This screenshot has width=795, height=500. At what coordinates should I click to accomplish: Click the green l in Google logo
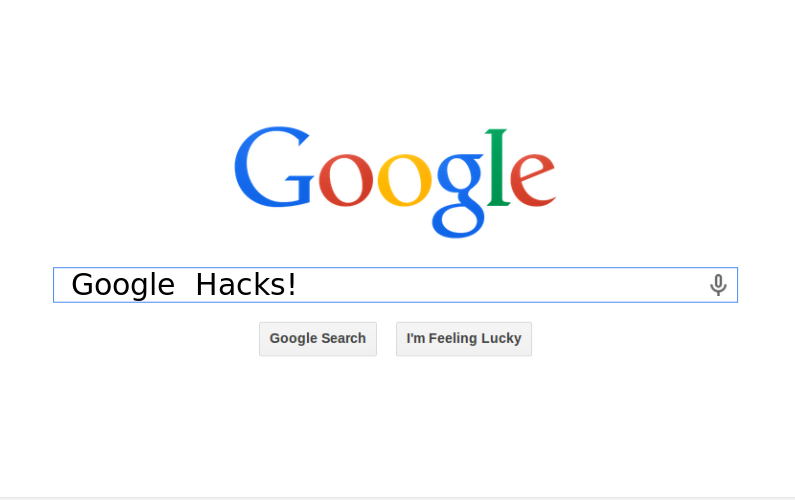[498, 167]
